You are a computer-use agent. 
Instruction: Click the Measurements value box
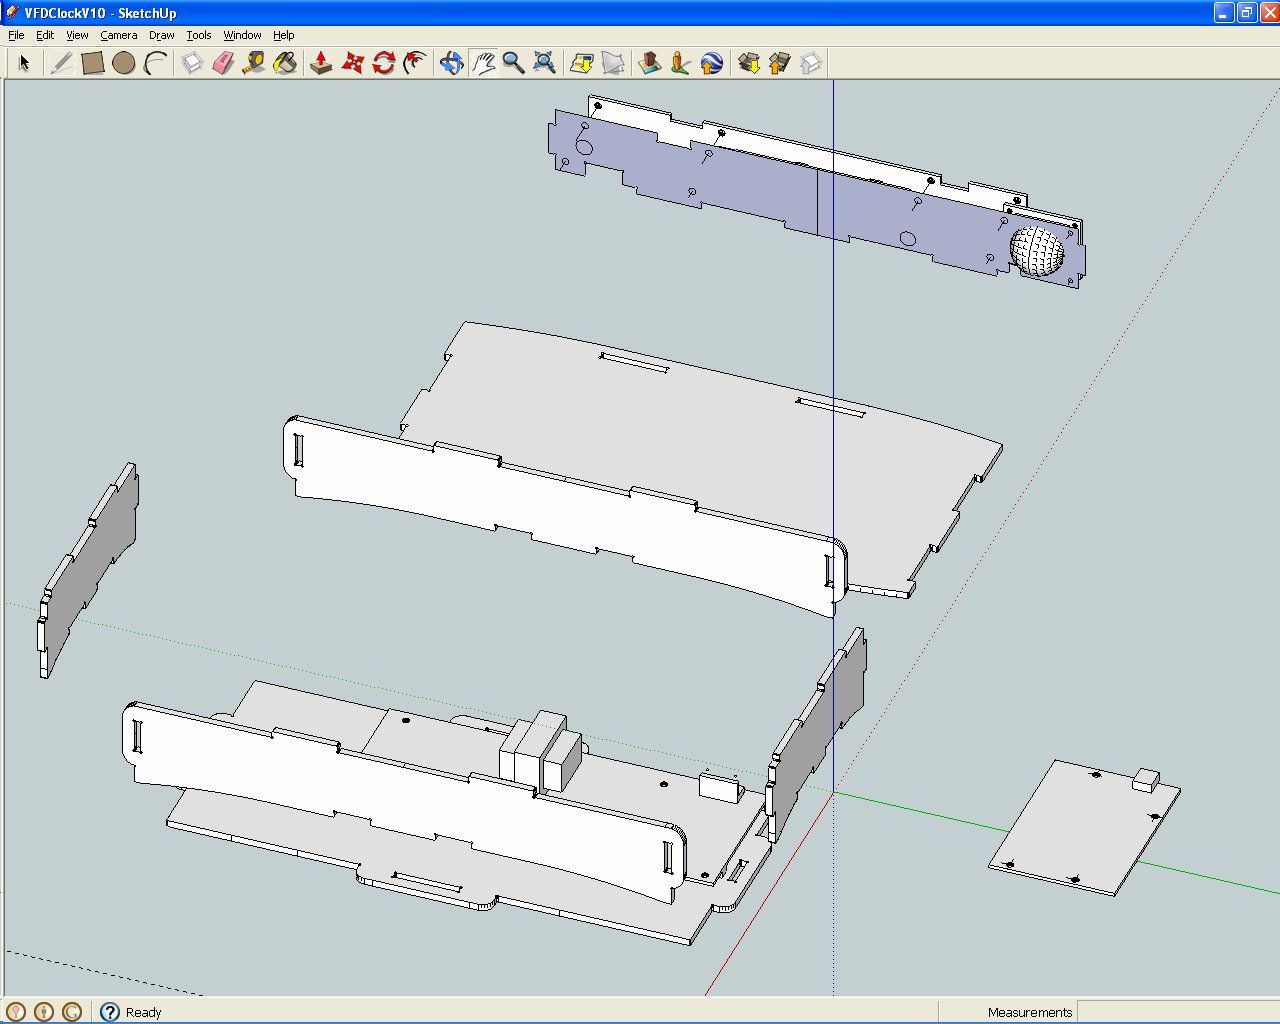coord(1176,1012)
